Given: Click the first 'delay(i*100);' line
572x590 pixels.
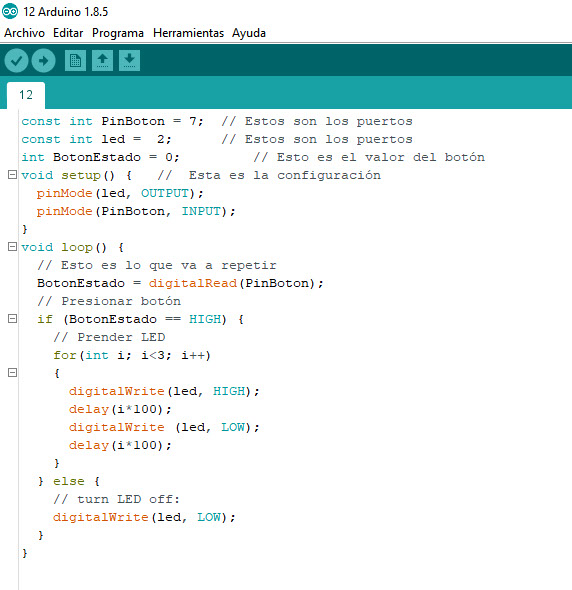Looking at the screenshot, I should (120, 409).
